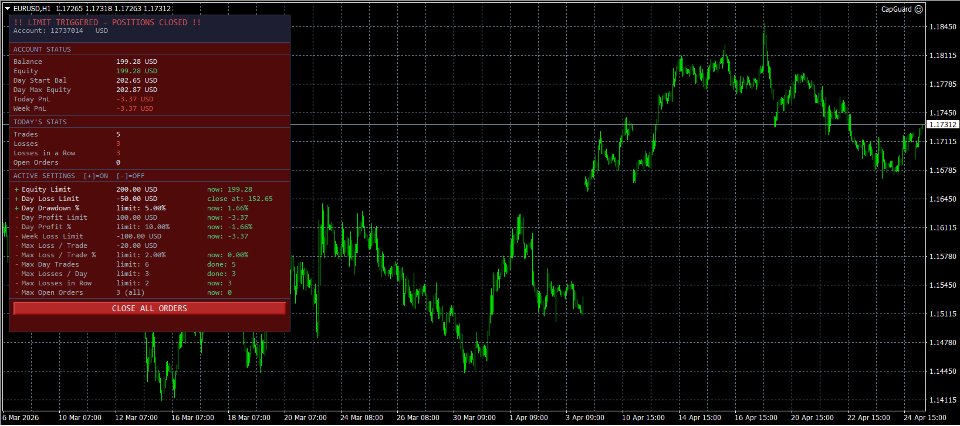Click the 1.16450 price axis label
The image size is (960, 426).
(x=942, y=199)
